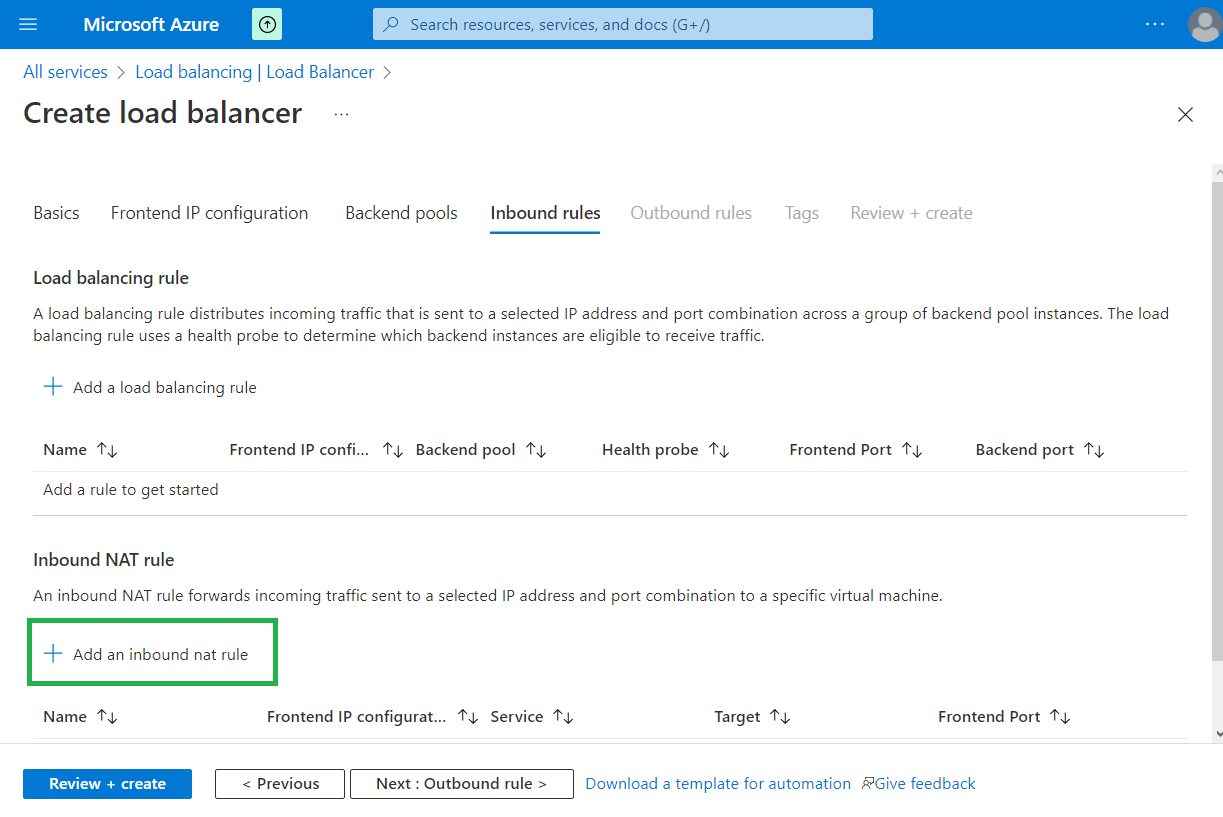Switch to the Frontend IP configuration tab
This screenshot has height=817, width=1223.
click(x=210, y=213)
